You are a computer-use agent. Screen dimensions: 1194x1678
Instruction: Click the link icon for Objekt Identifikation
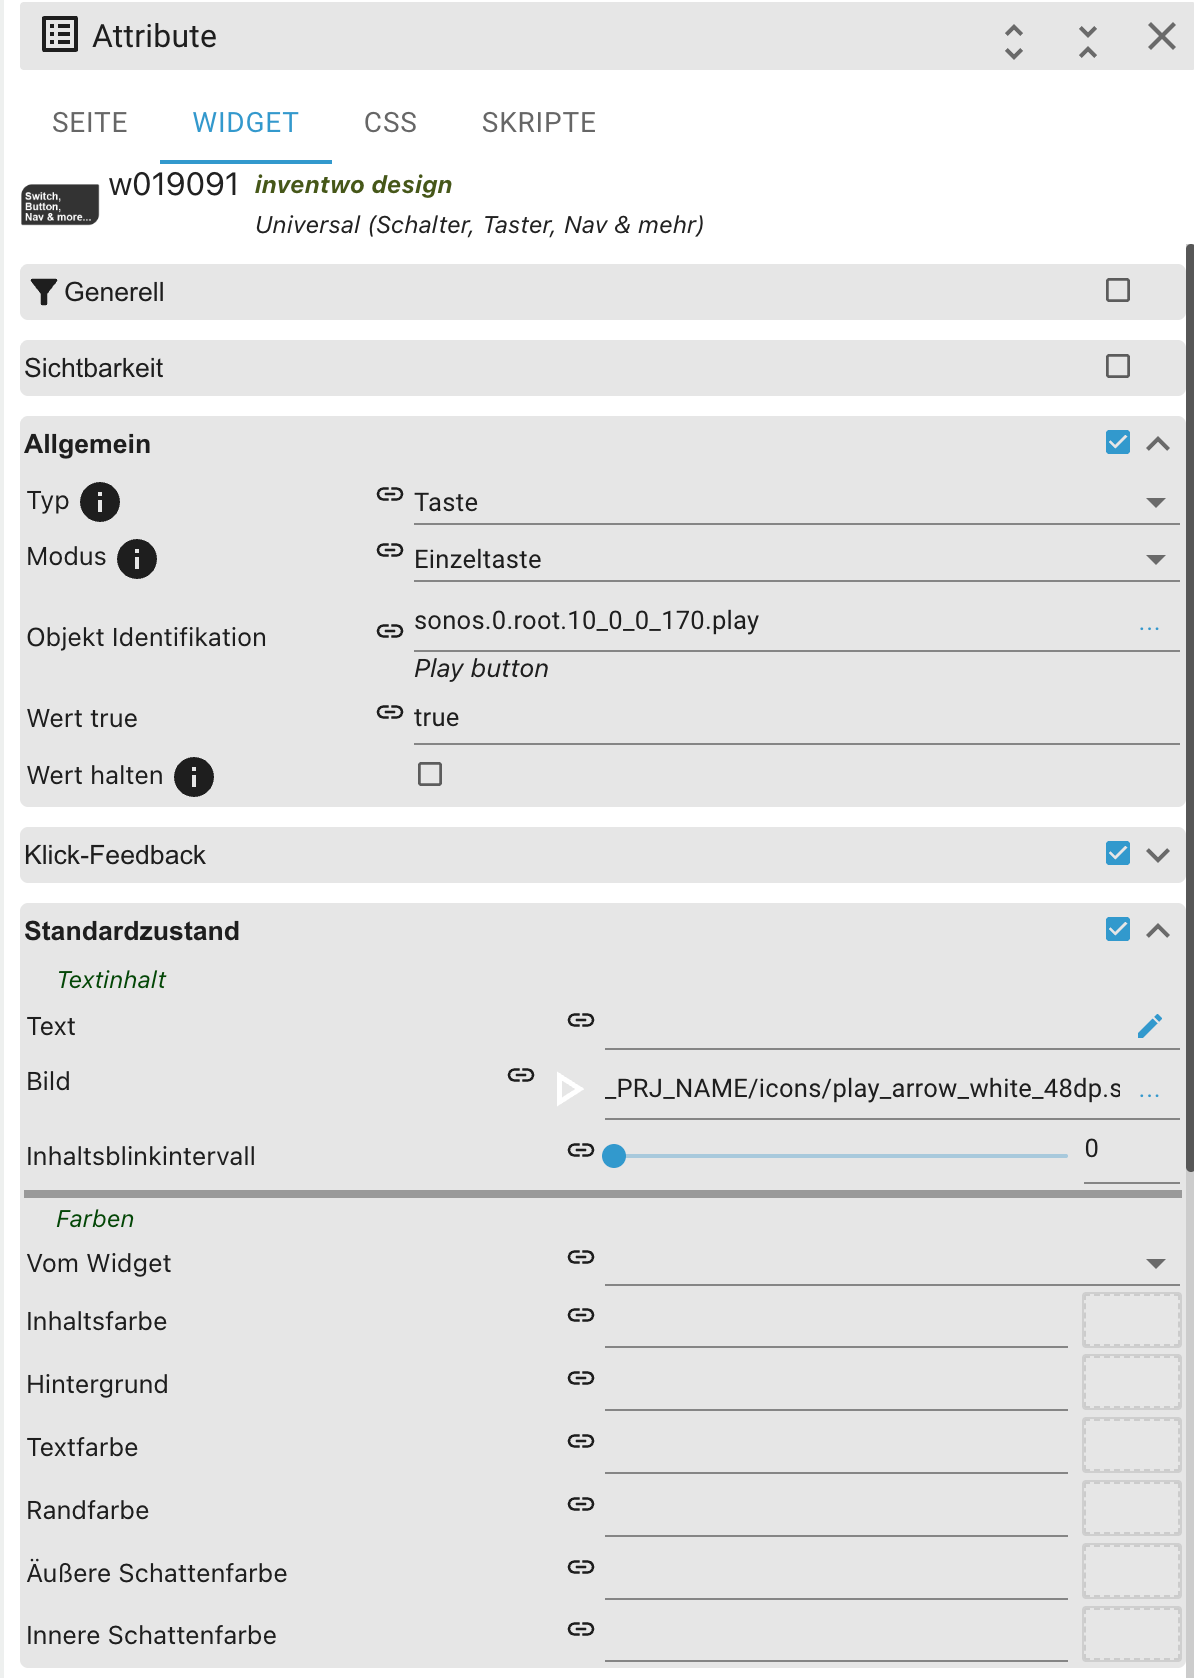(x=389, y=631)
